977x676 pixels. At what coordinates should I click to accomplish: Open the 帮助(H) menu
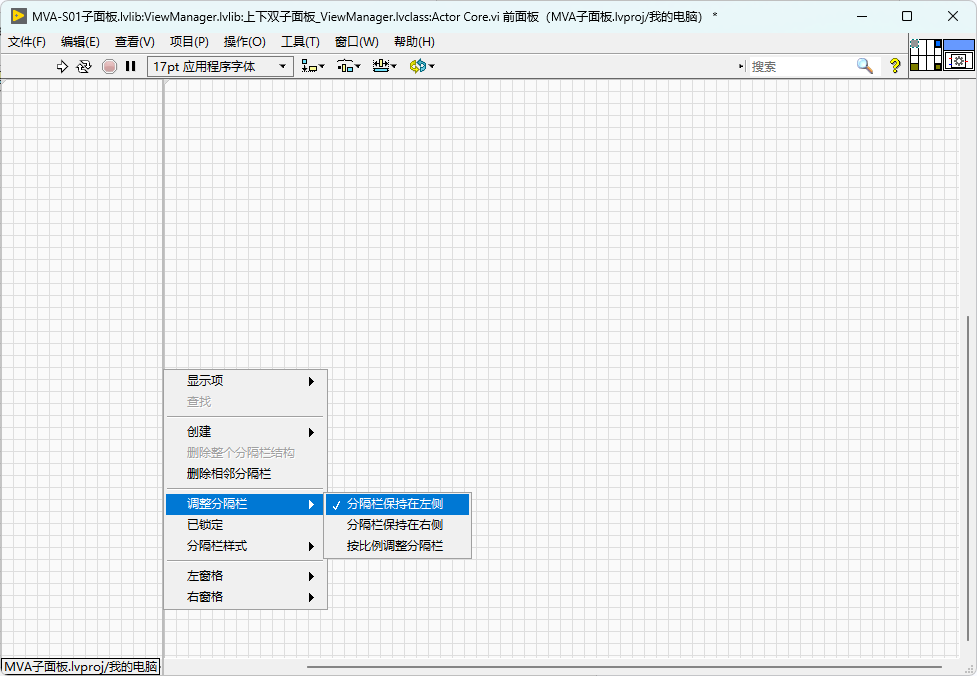click(414, 42)
